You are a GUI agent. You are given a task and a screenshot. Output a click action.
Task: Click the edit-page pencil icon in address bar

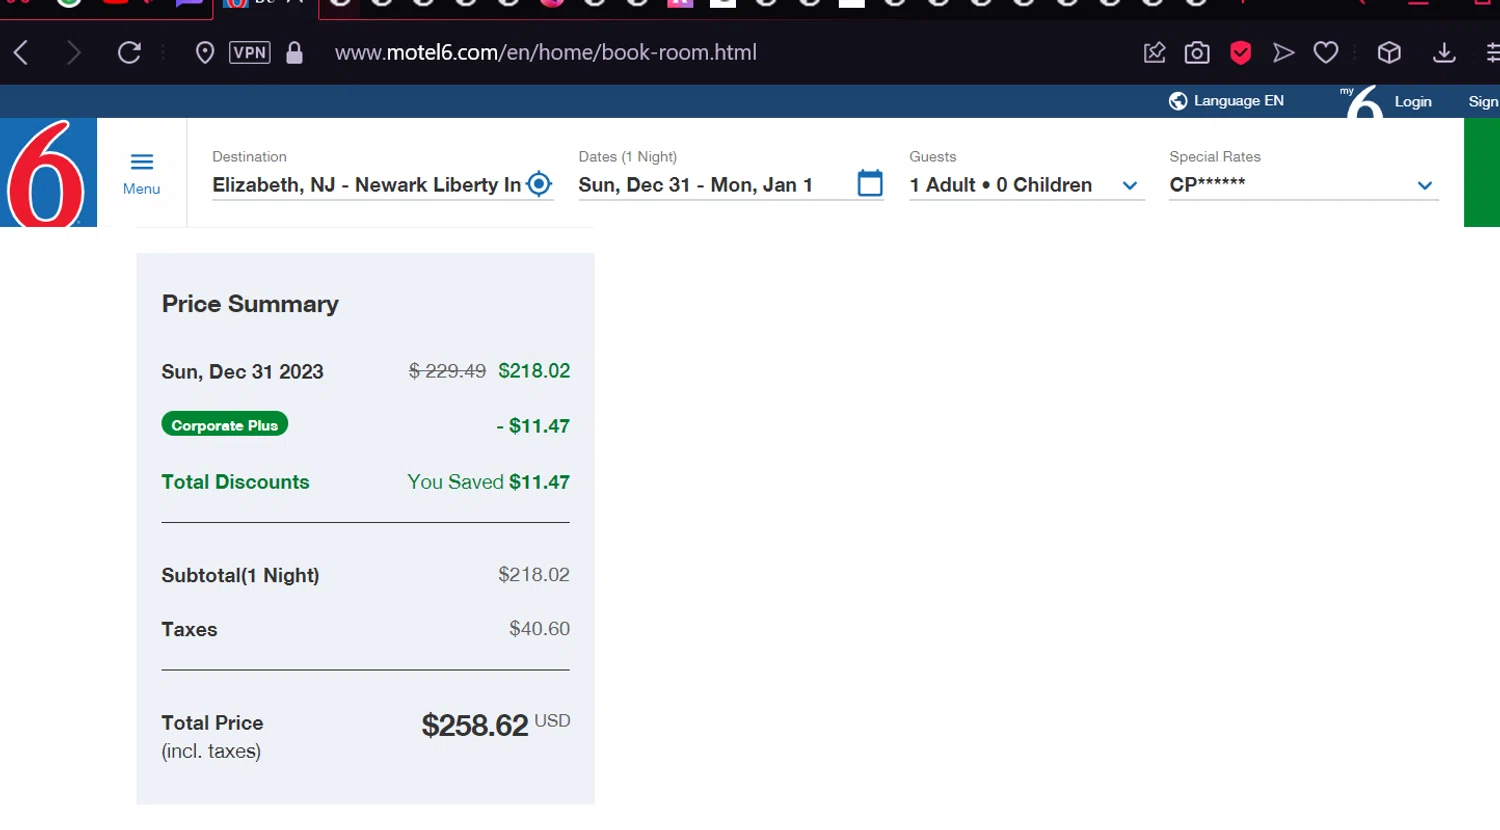[1155, 52]
